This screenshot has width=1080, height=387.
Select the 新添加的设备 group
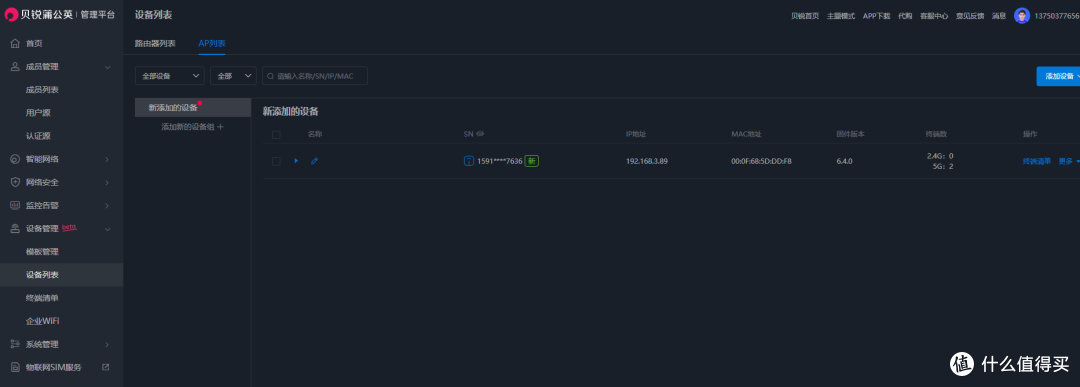coord(193,107)
